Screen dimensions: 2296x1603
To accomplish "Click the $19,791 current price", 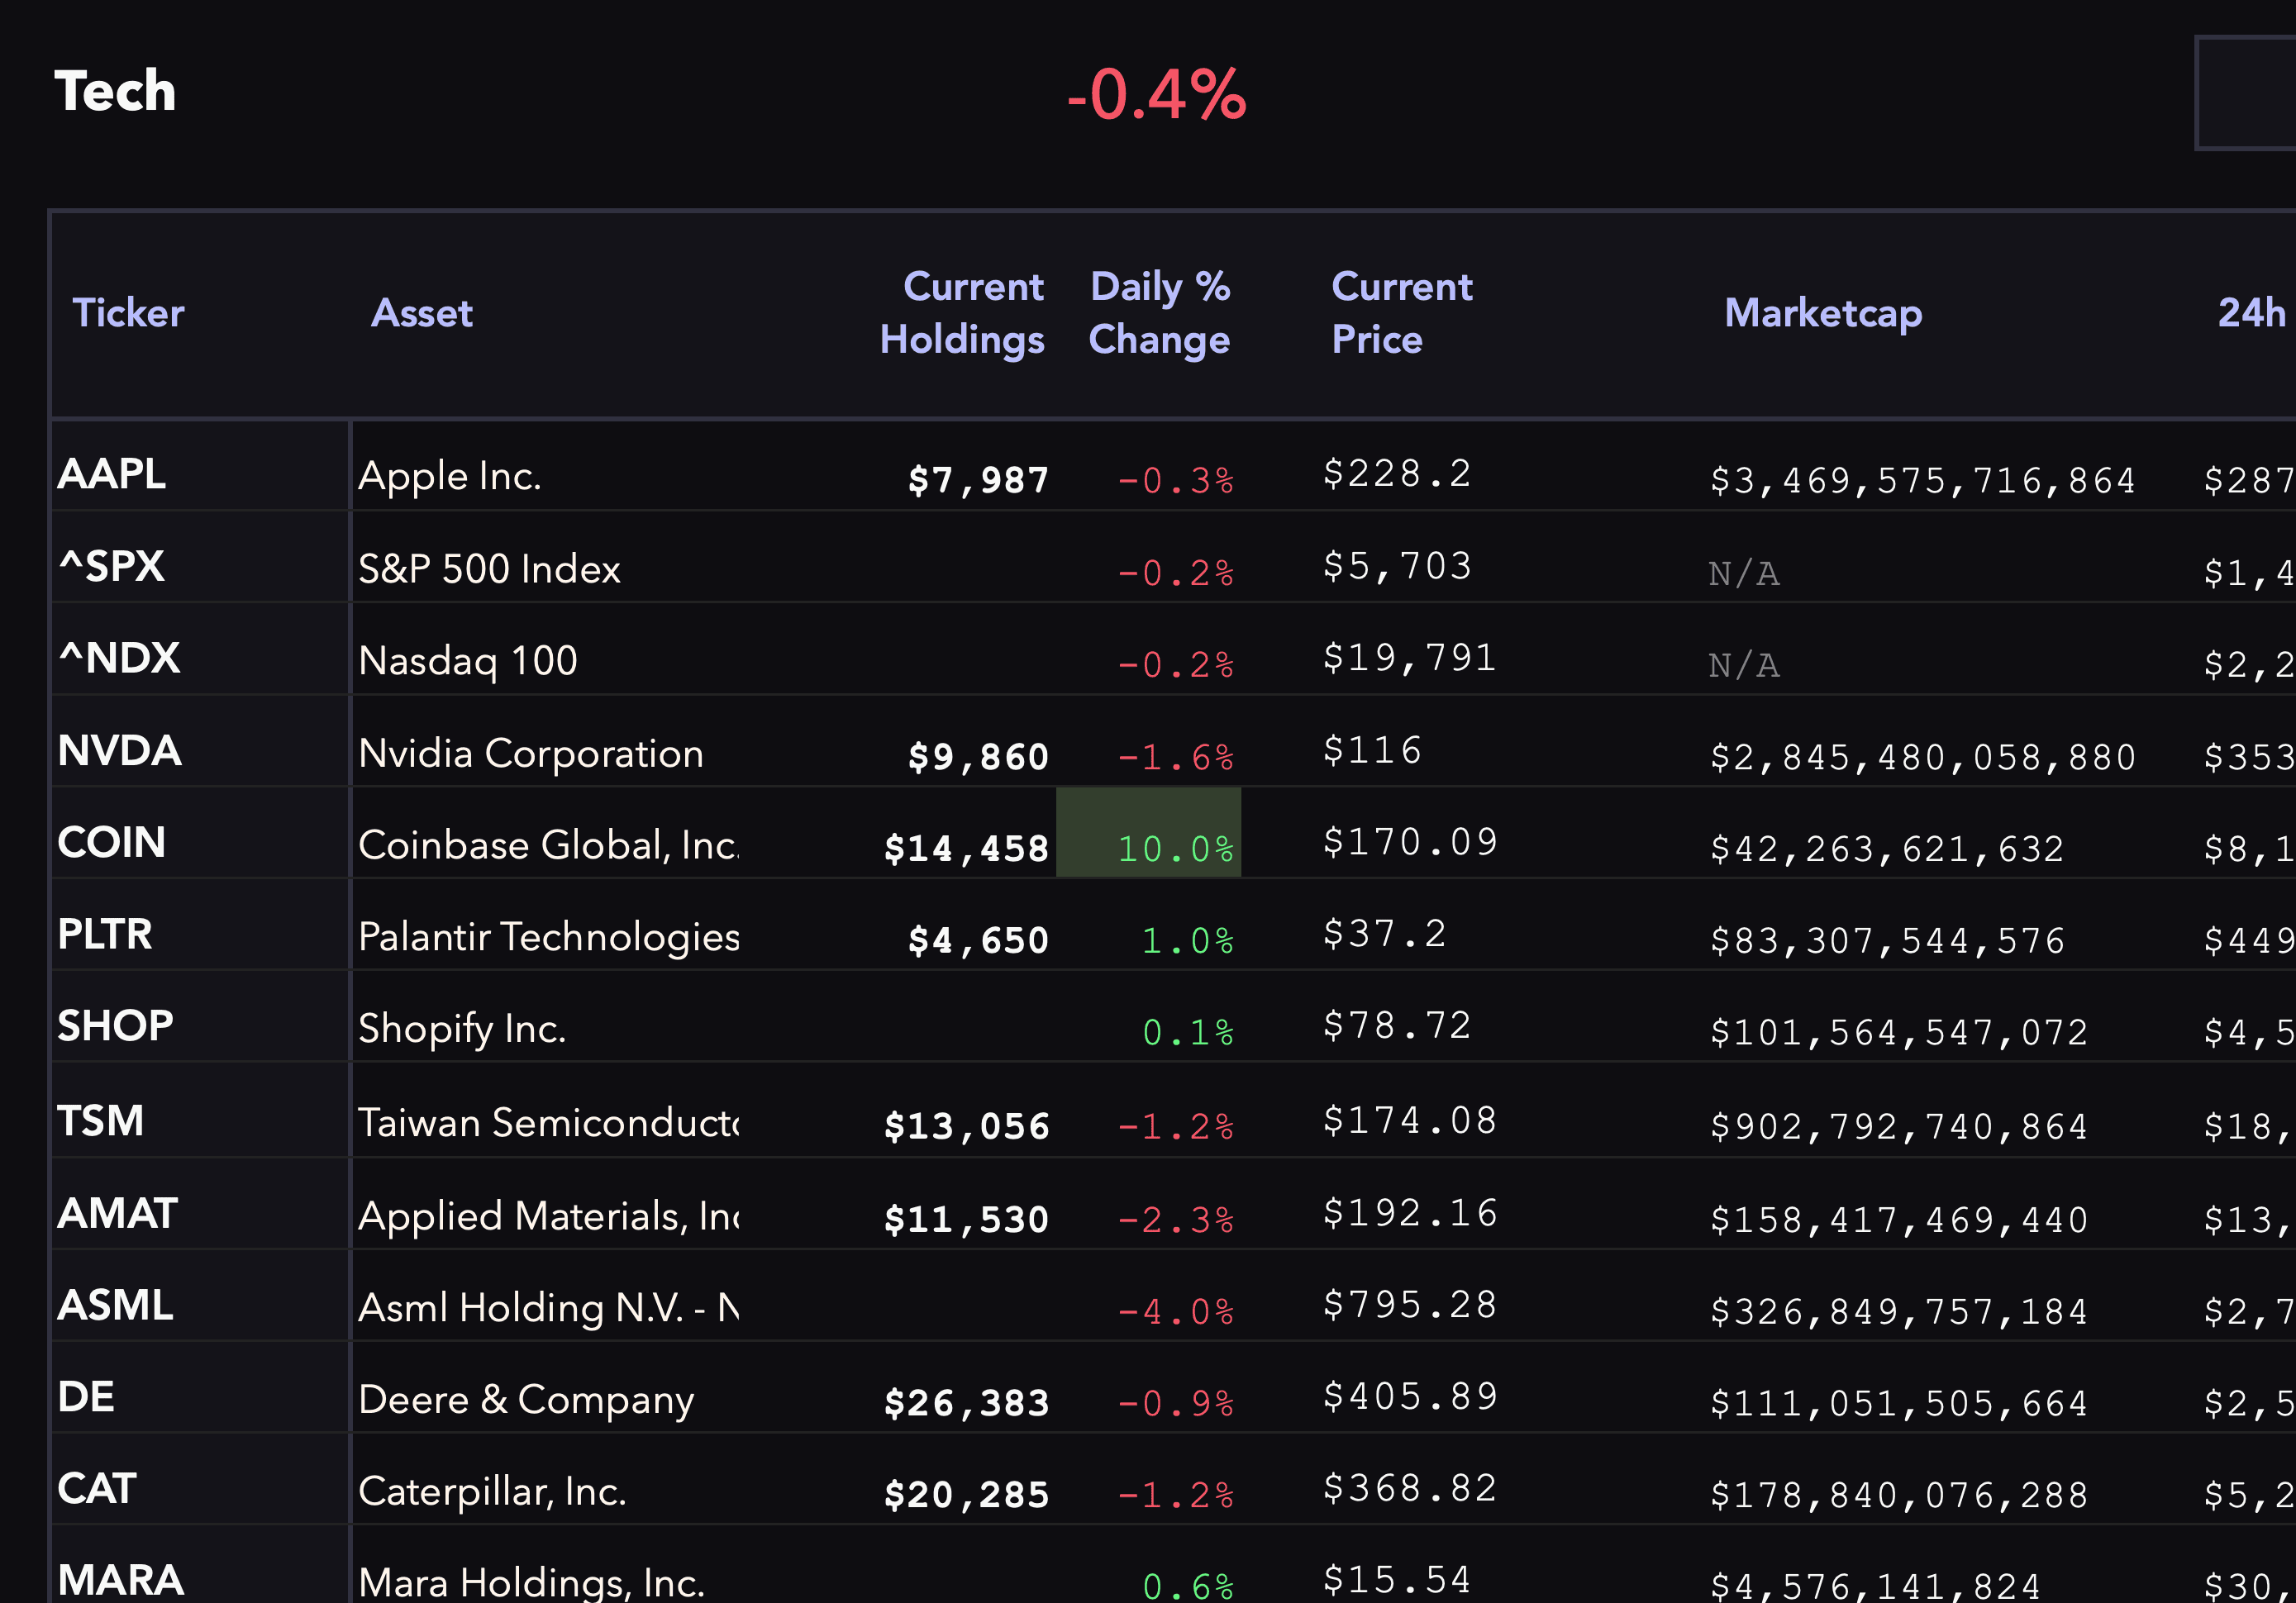I will tap(1409, 658).
